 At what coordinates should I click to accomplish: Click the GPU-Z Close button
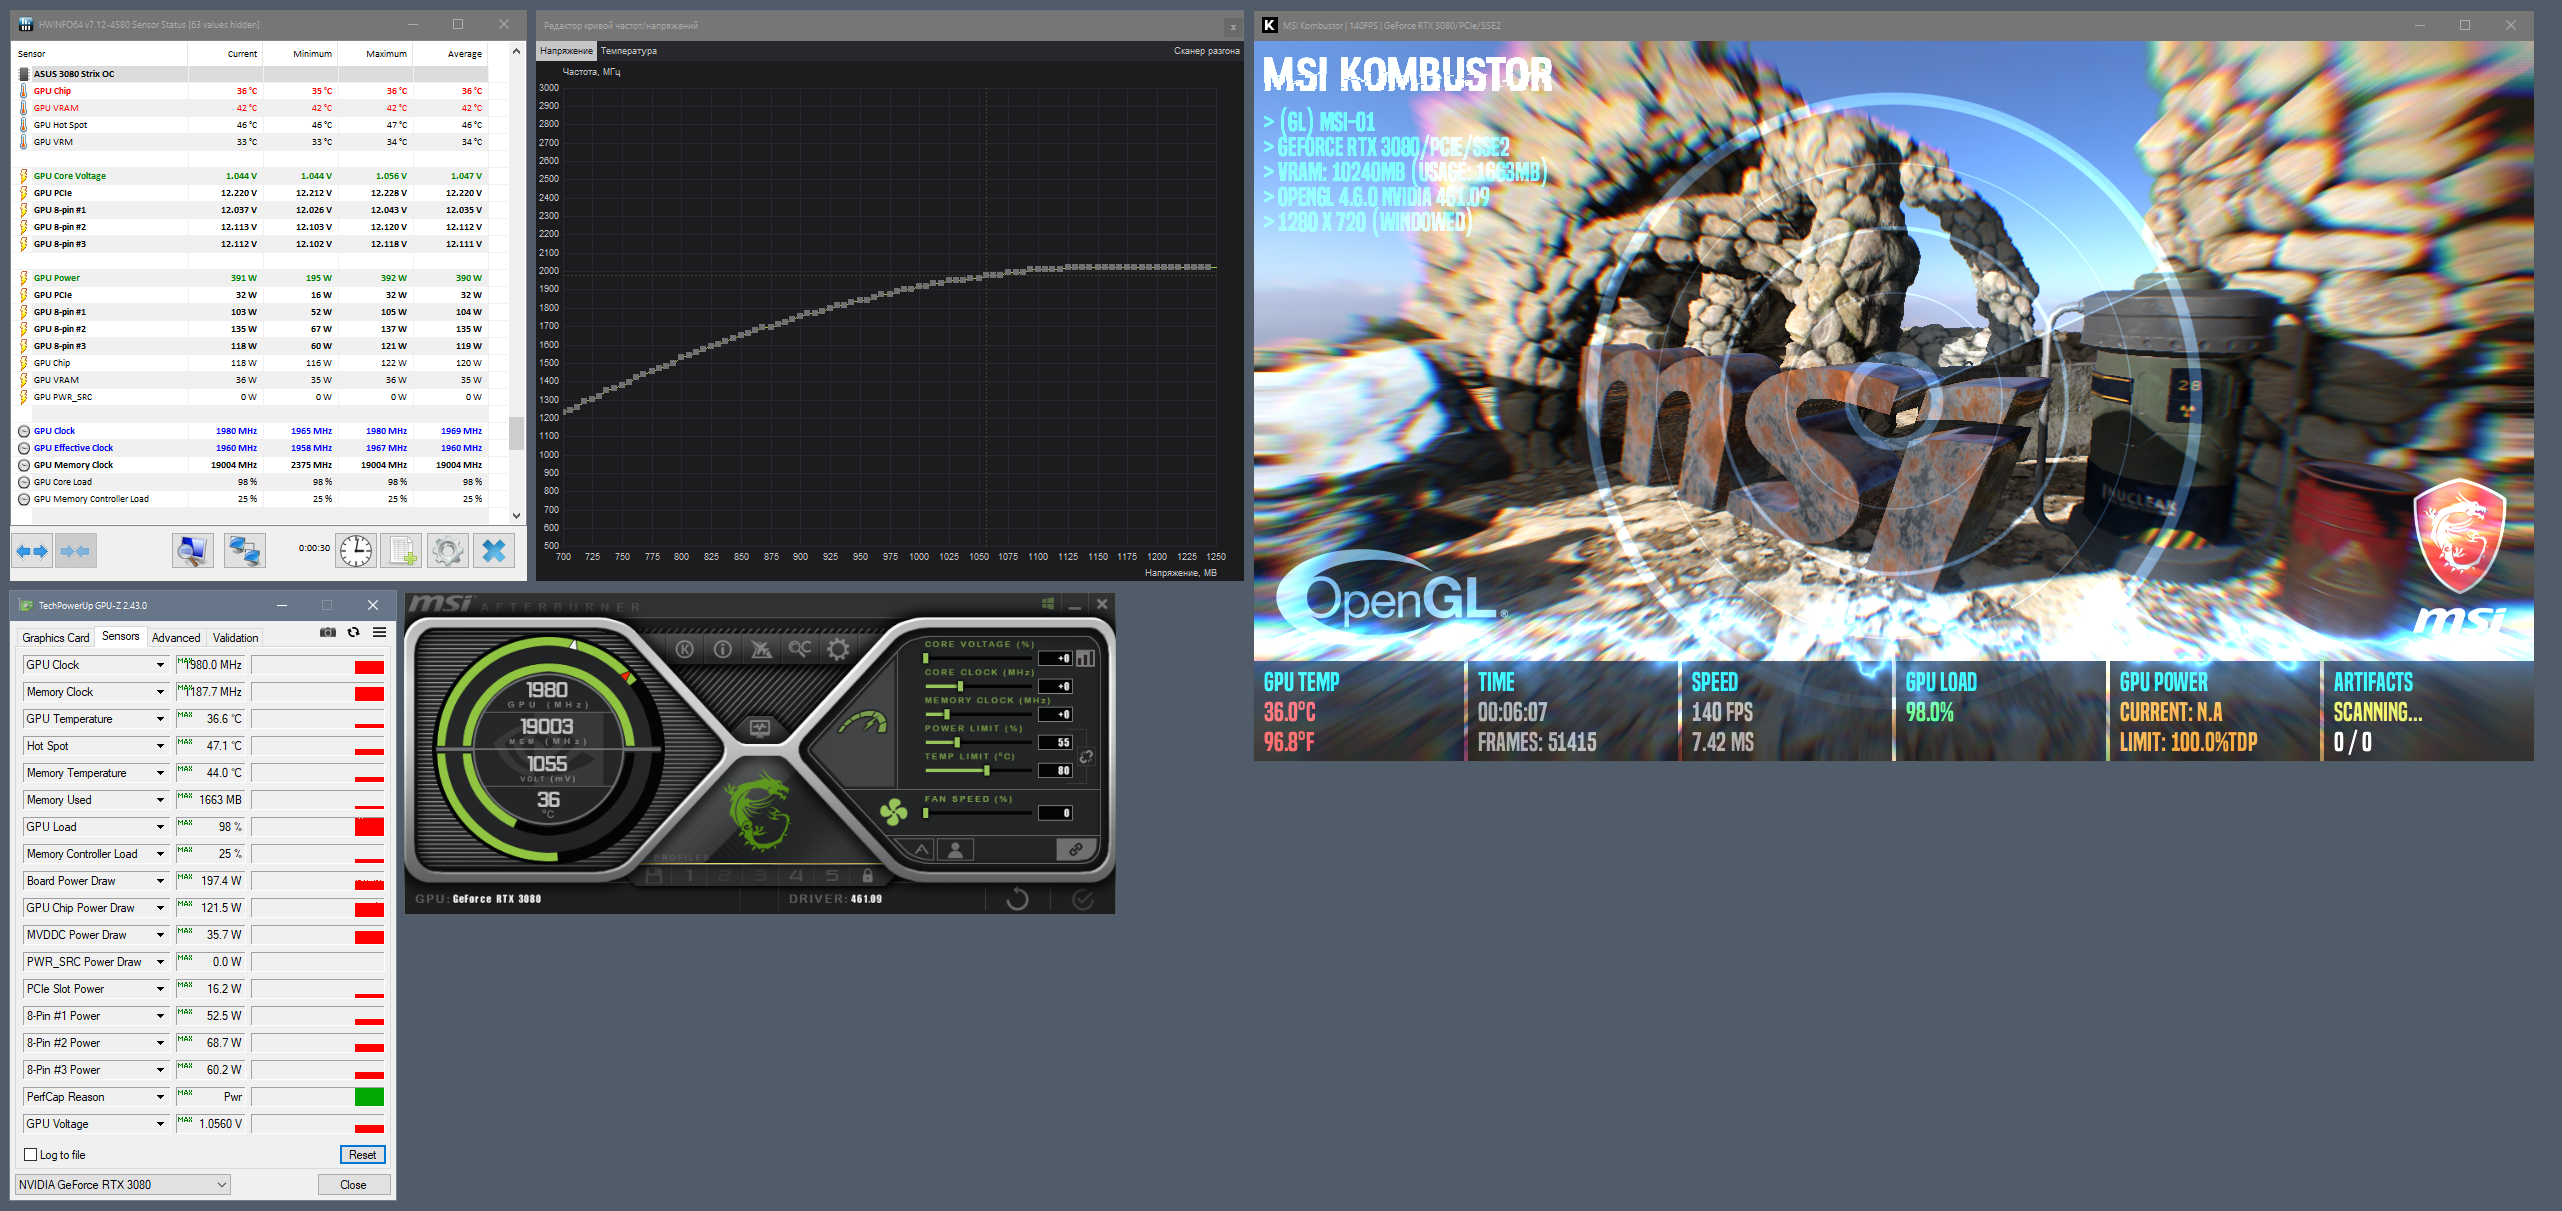[353, 1185]
